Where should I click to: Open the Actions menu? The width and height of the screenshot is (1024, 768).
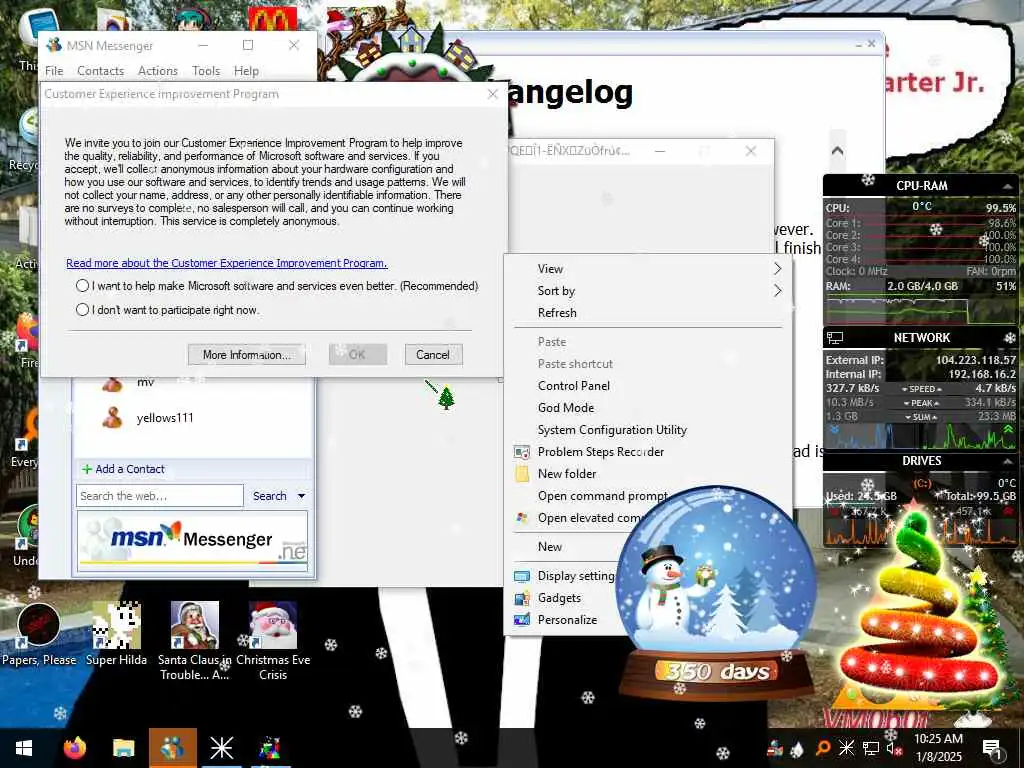[157, 71]
